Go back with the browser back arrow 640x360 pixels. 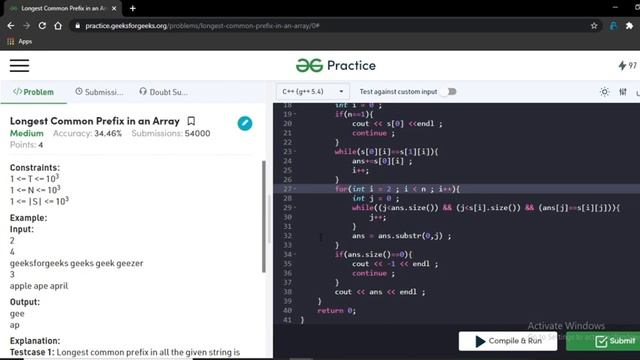pos(11,26)
